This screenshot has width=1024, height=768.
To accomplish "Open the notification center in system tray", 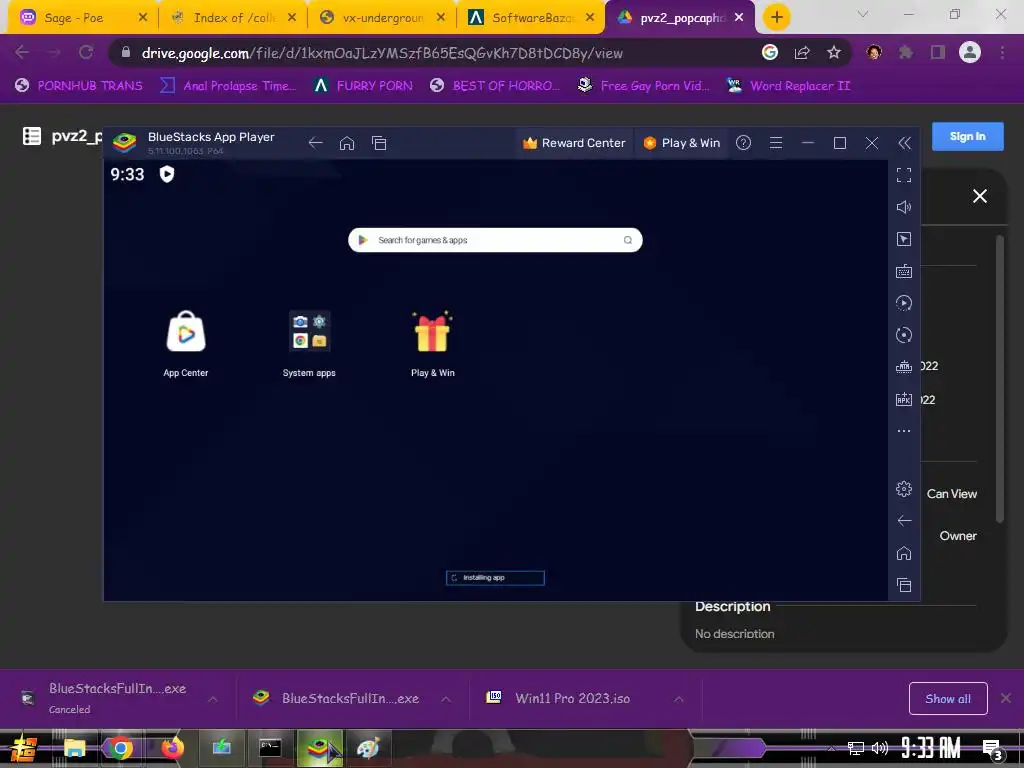I will pyautogui.click(x=993, y=749).
